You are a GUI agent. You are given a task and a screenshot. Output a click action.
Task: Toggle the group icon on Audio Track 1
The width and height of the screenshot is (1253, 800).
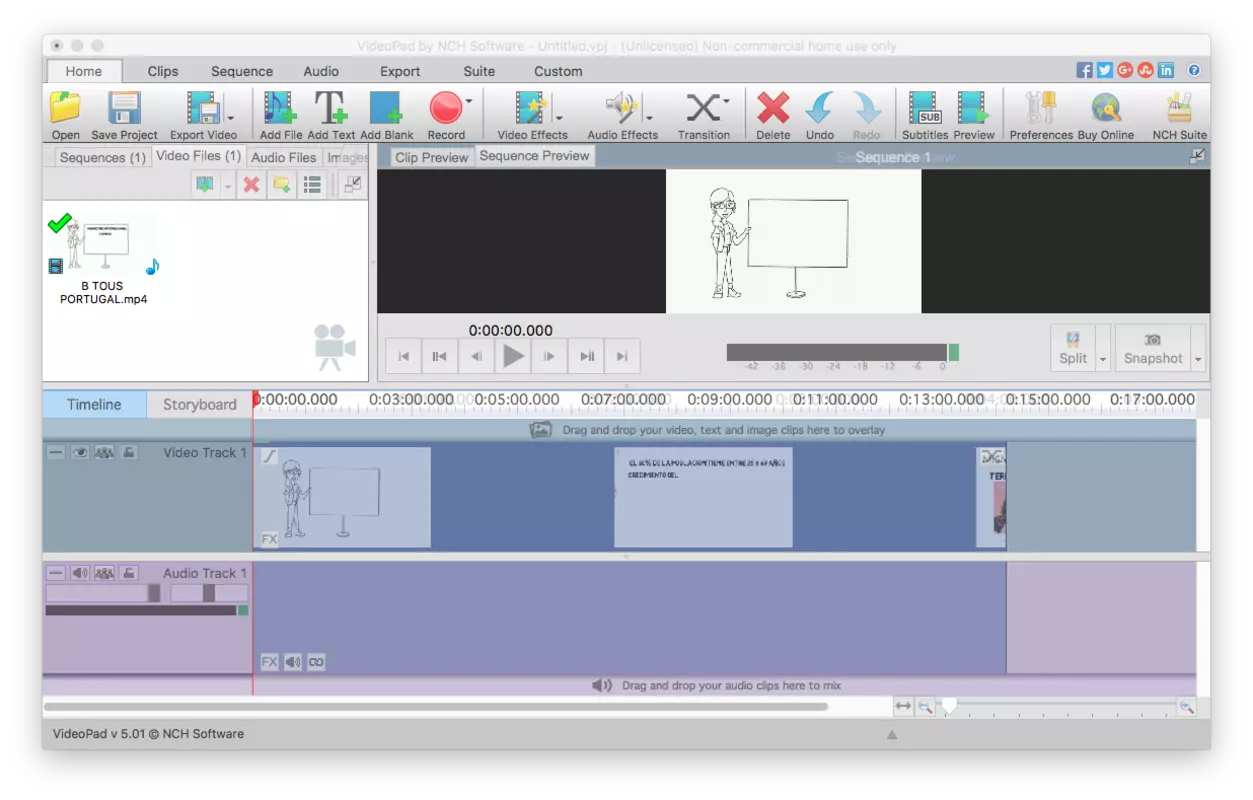pyautogui.click(x=104, y=573)
